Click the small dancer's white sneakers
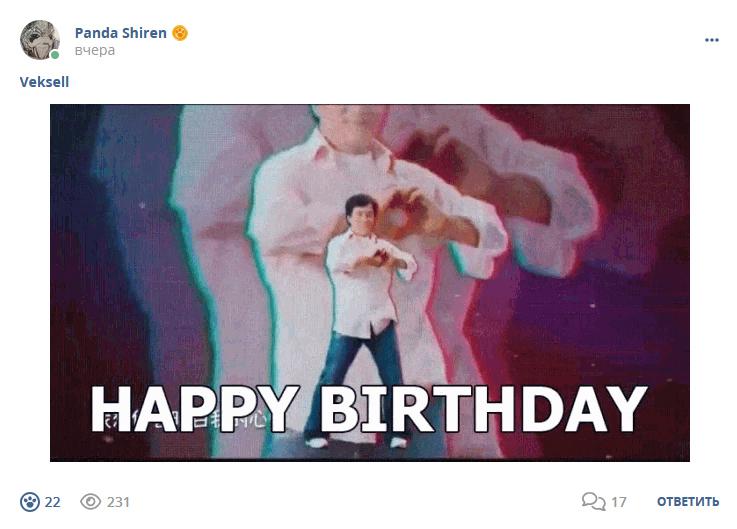 [x=356, y=442]
